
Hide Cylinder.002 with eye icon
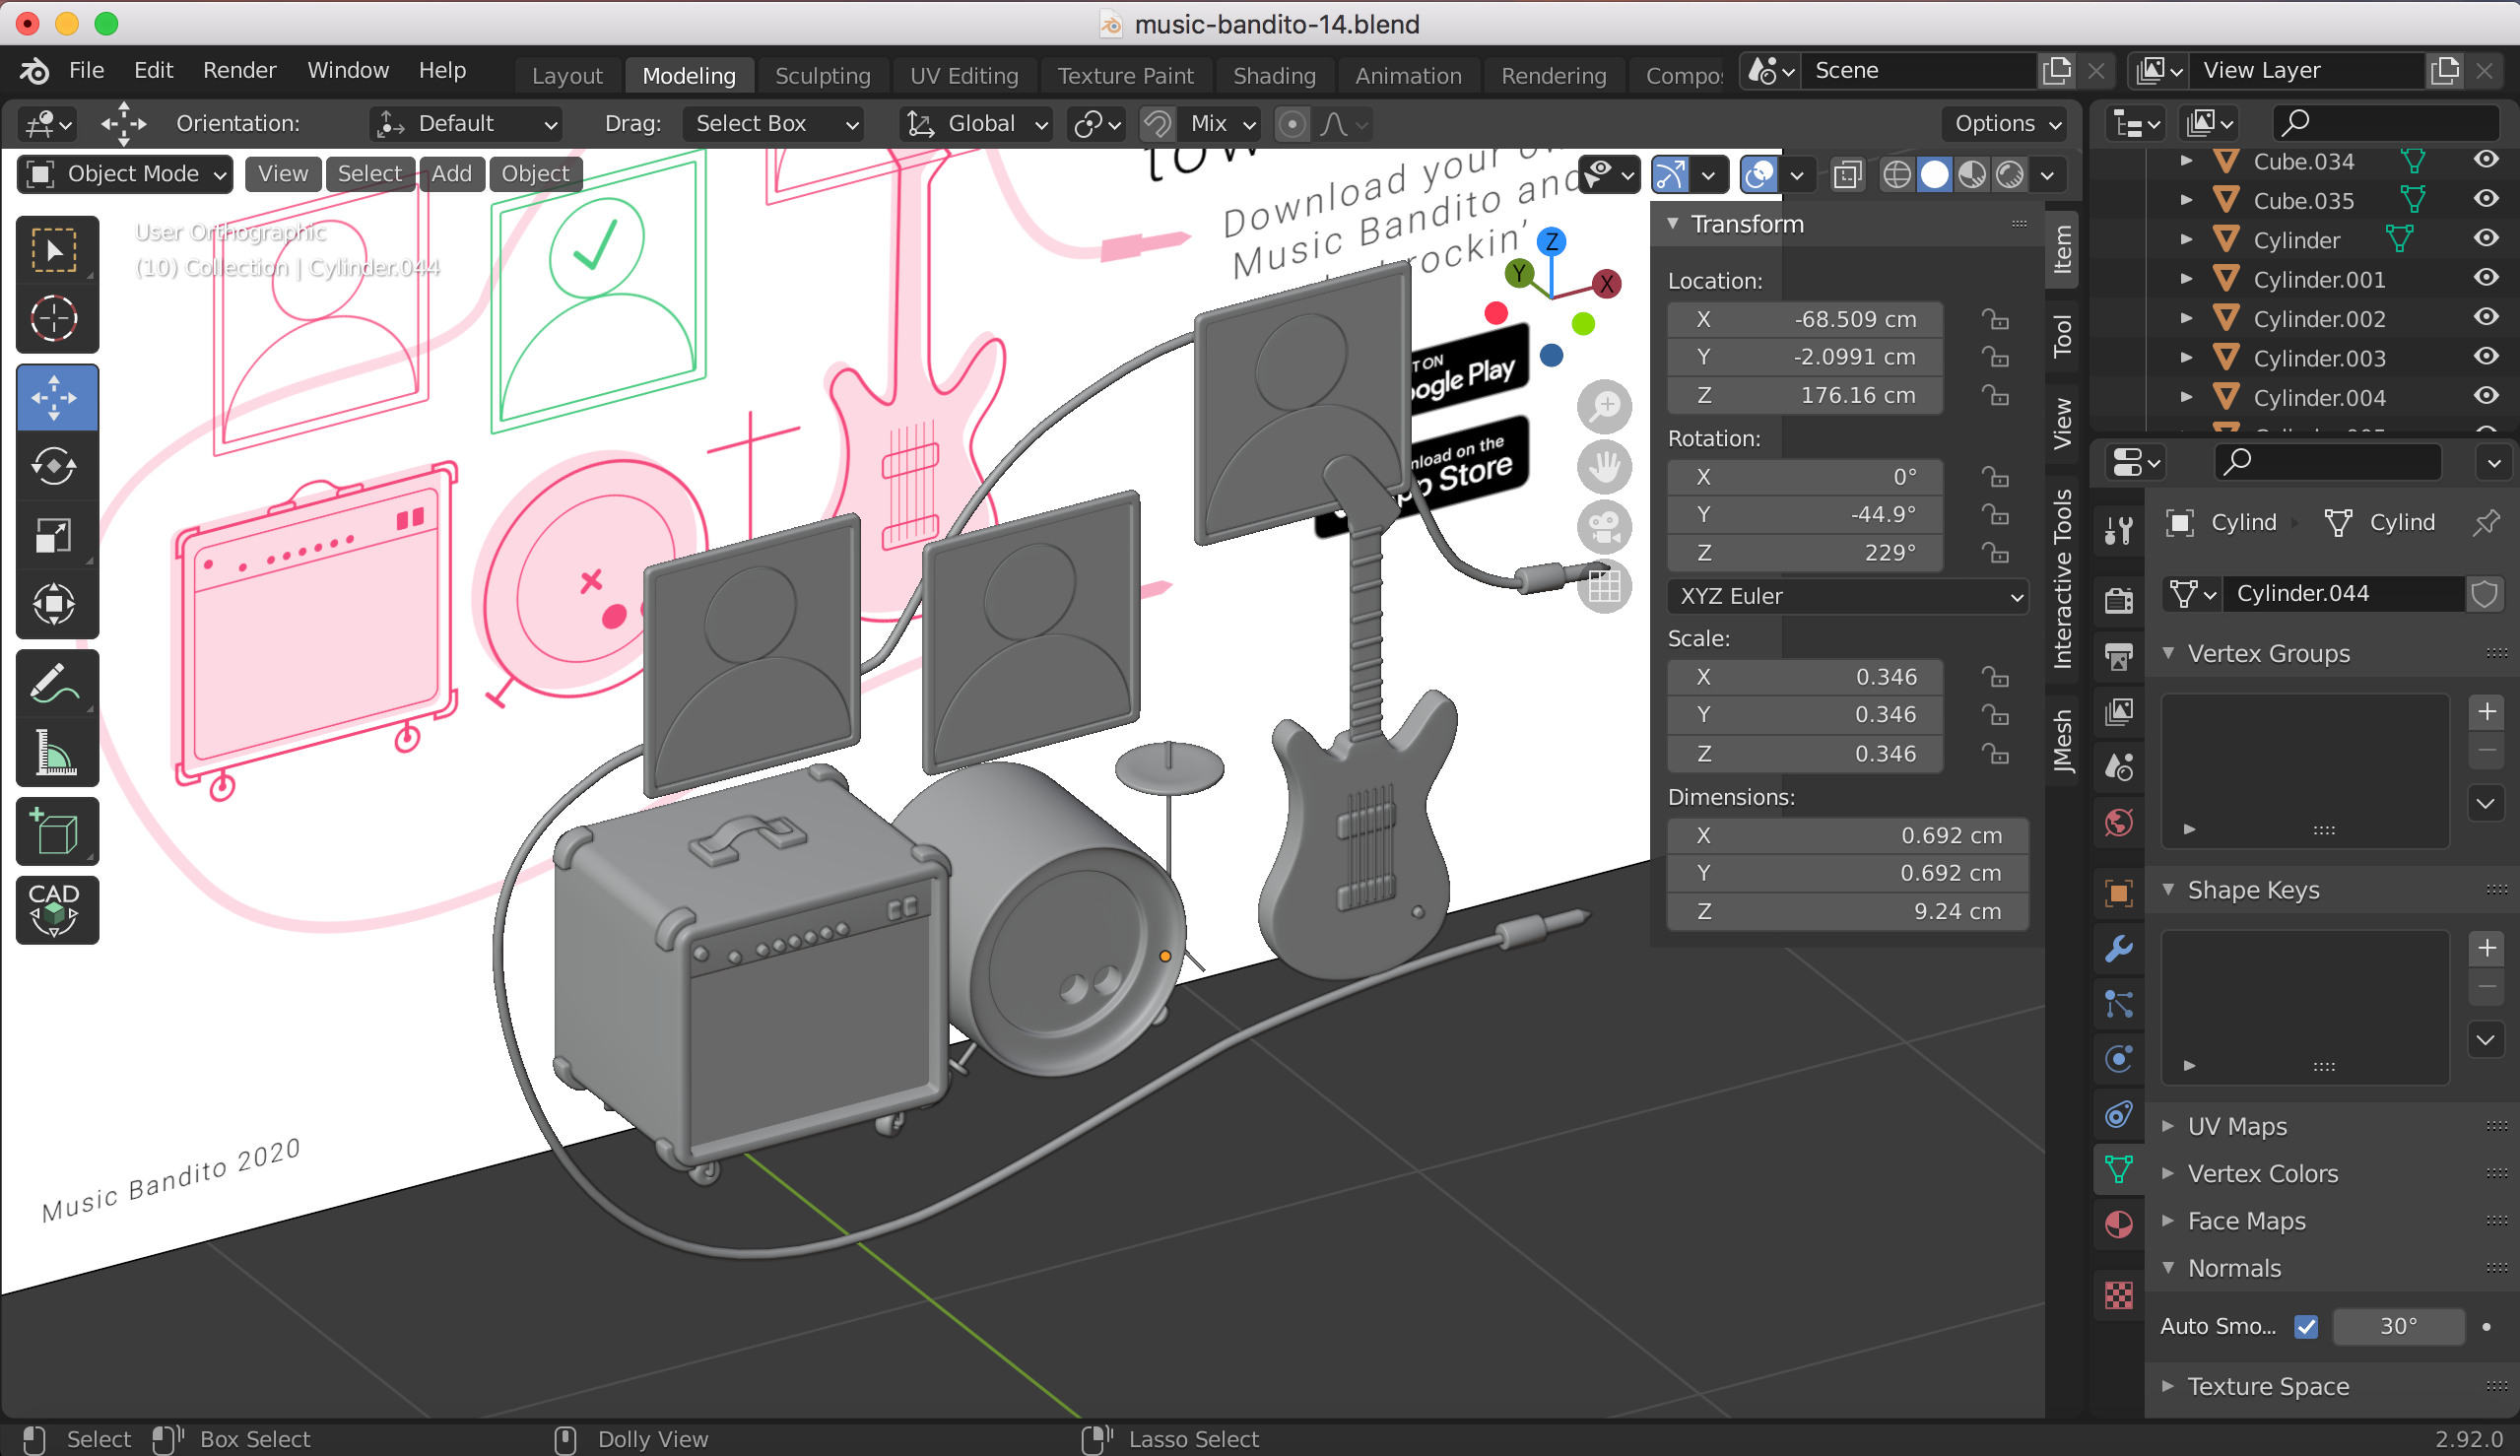(2486, 318)
